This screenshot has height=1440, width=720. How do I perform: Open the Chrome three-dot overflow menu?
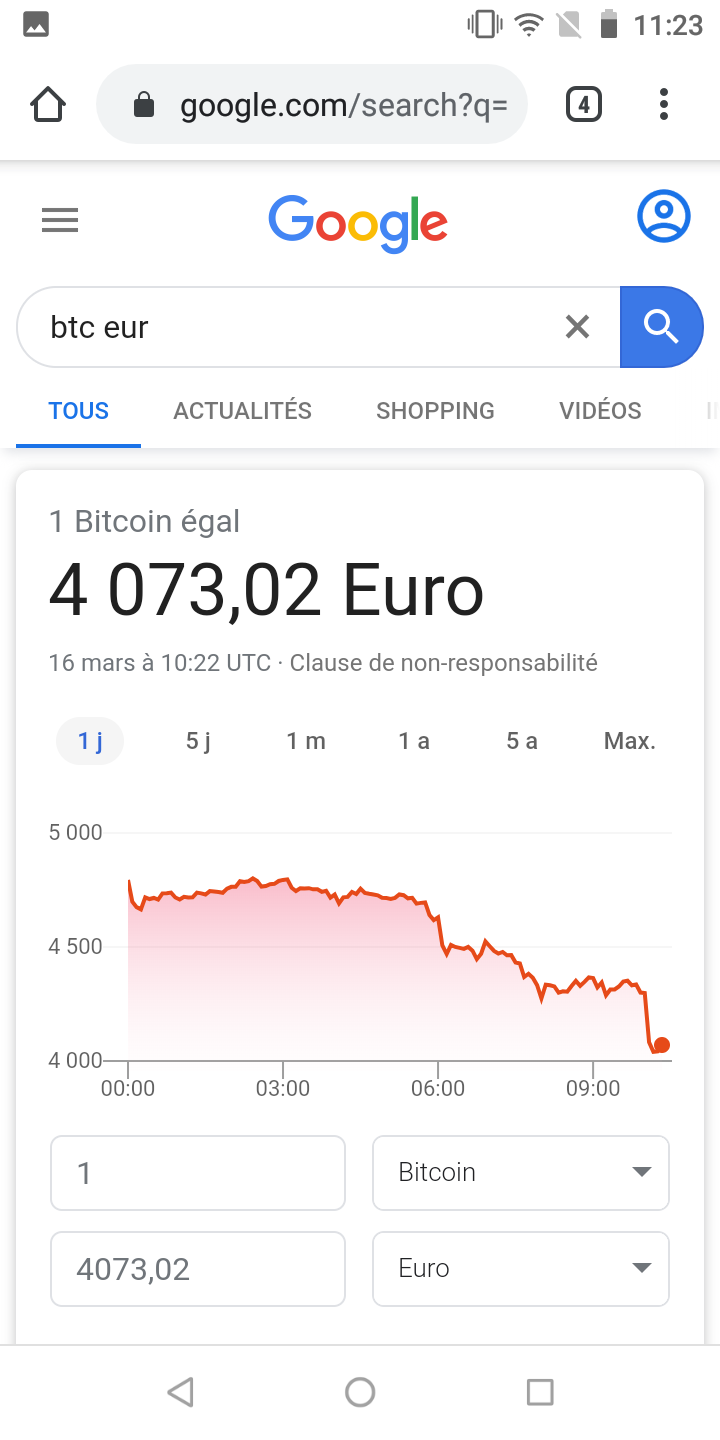tap(664, 105)
